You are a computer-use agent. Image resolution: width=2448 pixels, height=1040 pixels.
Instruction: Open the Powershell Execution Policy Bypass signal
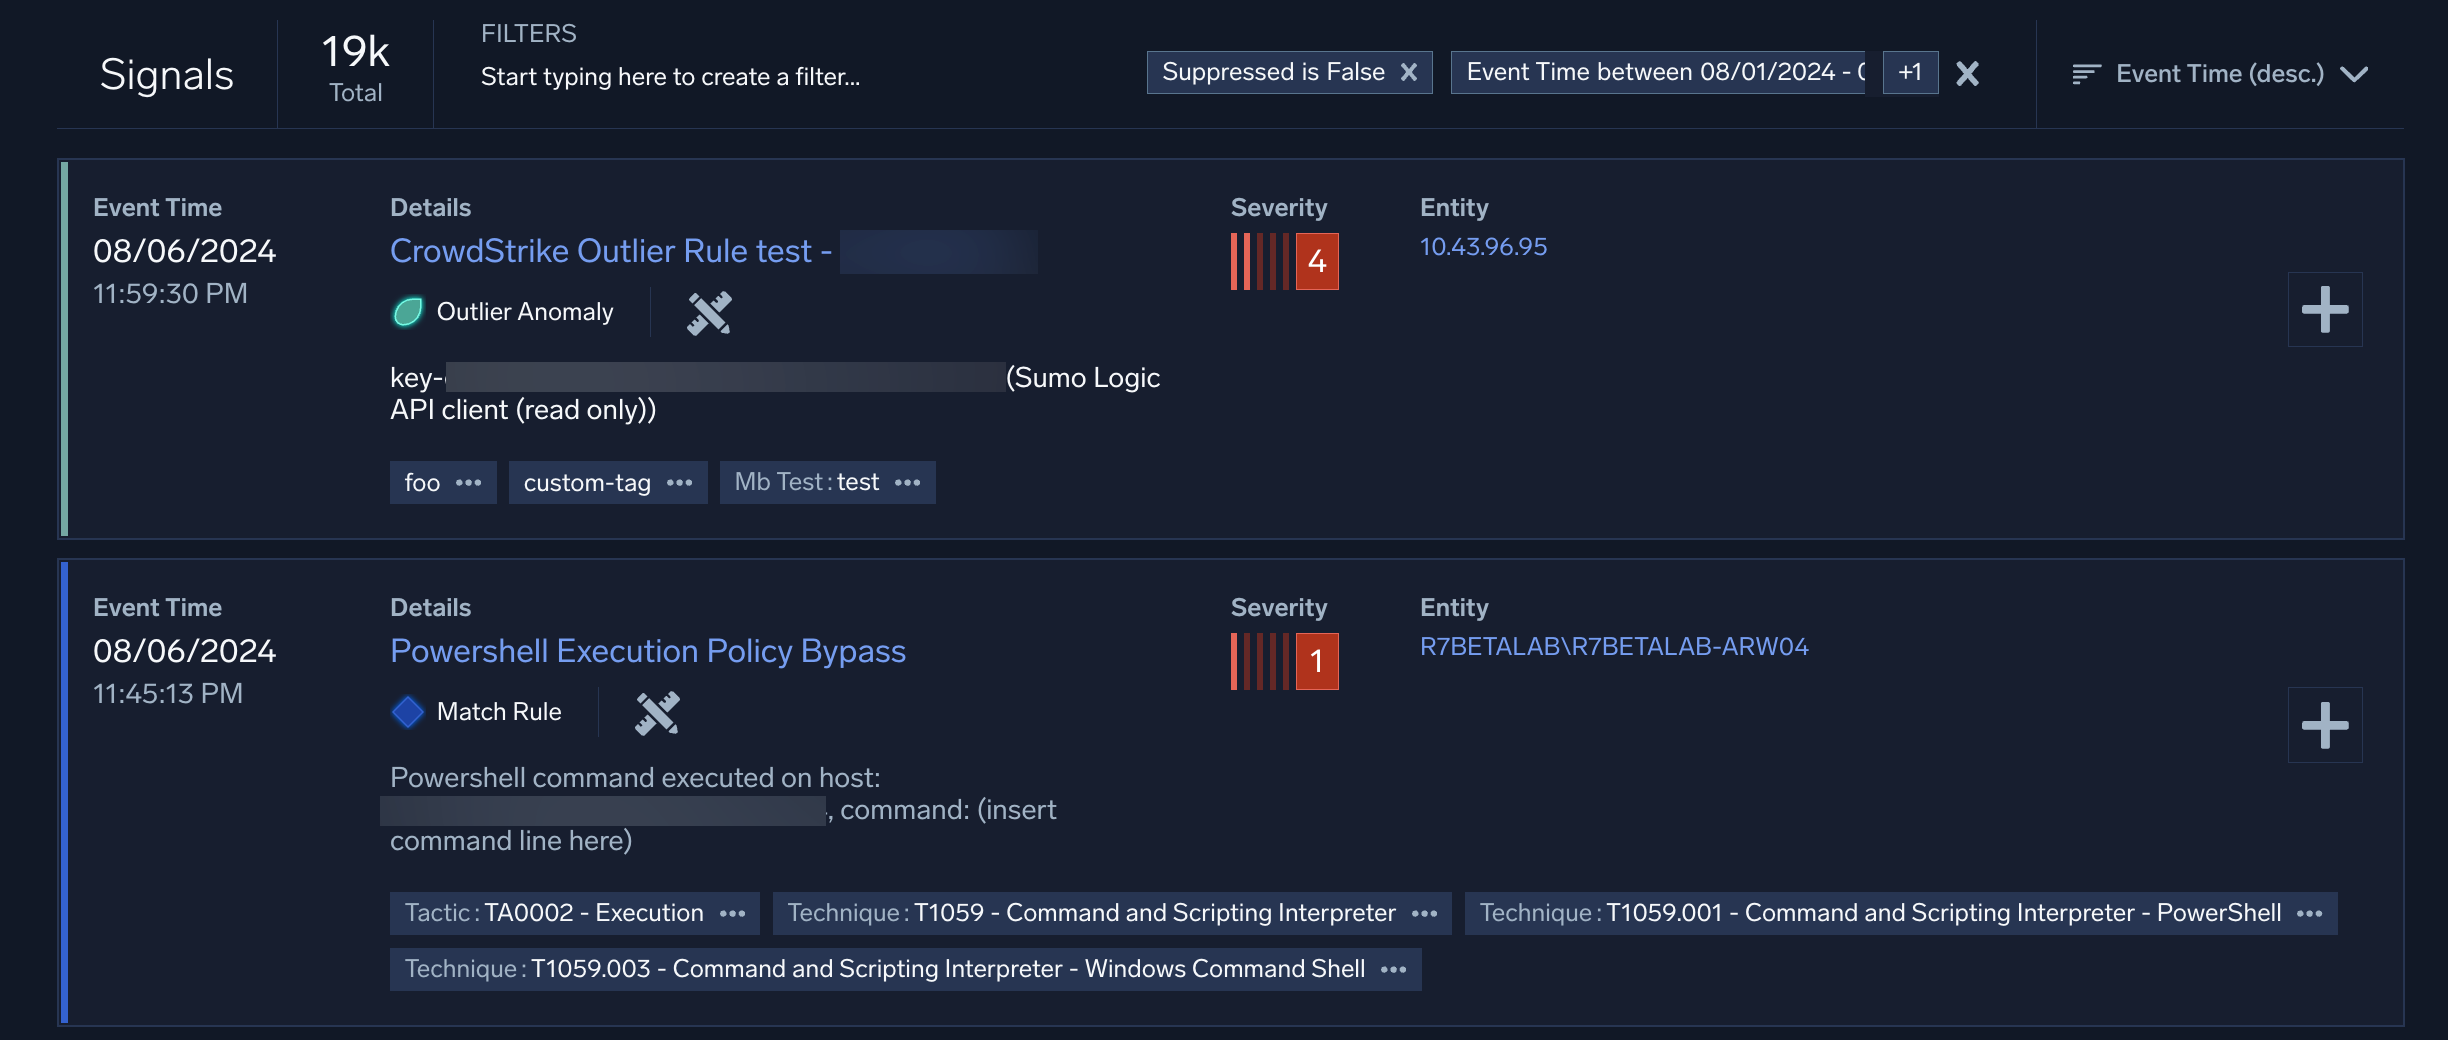(647, 651)
